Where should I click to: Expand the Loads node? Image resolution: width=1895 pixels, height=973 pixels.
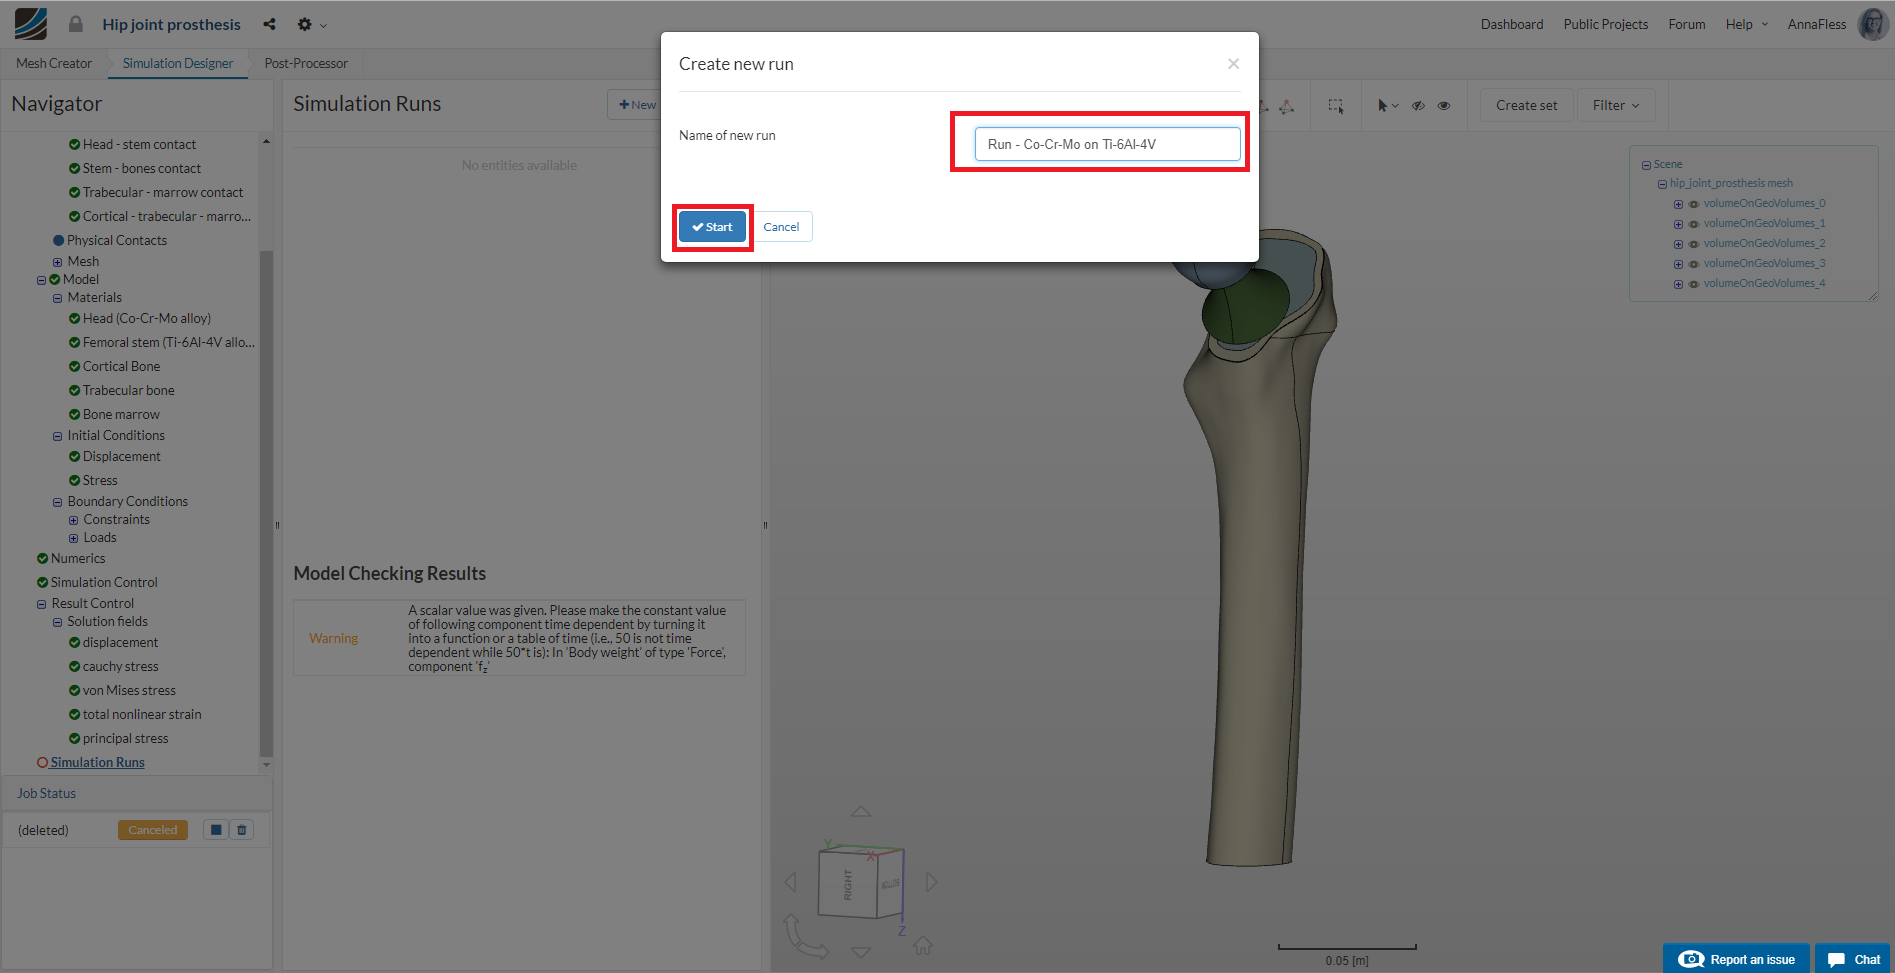click(x=73, y=538)
